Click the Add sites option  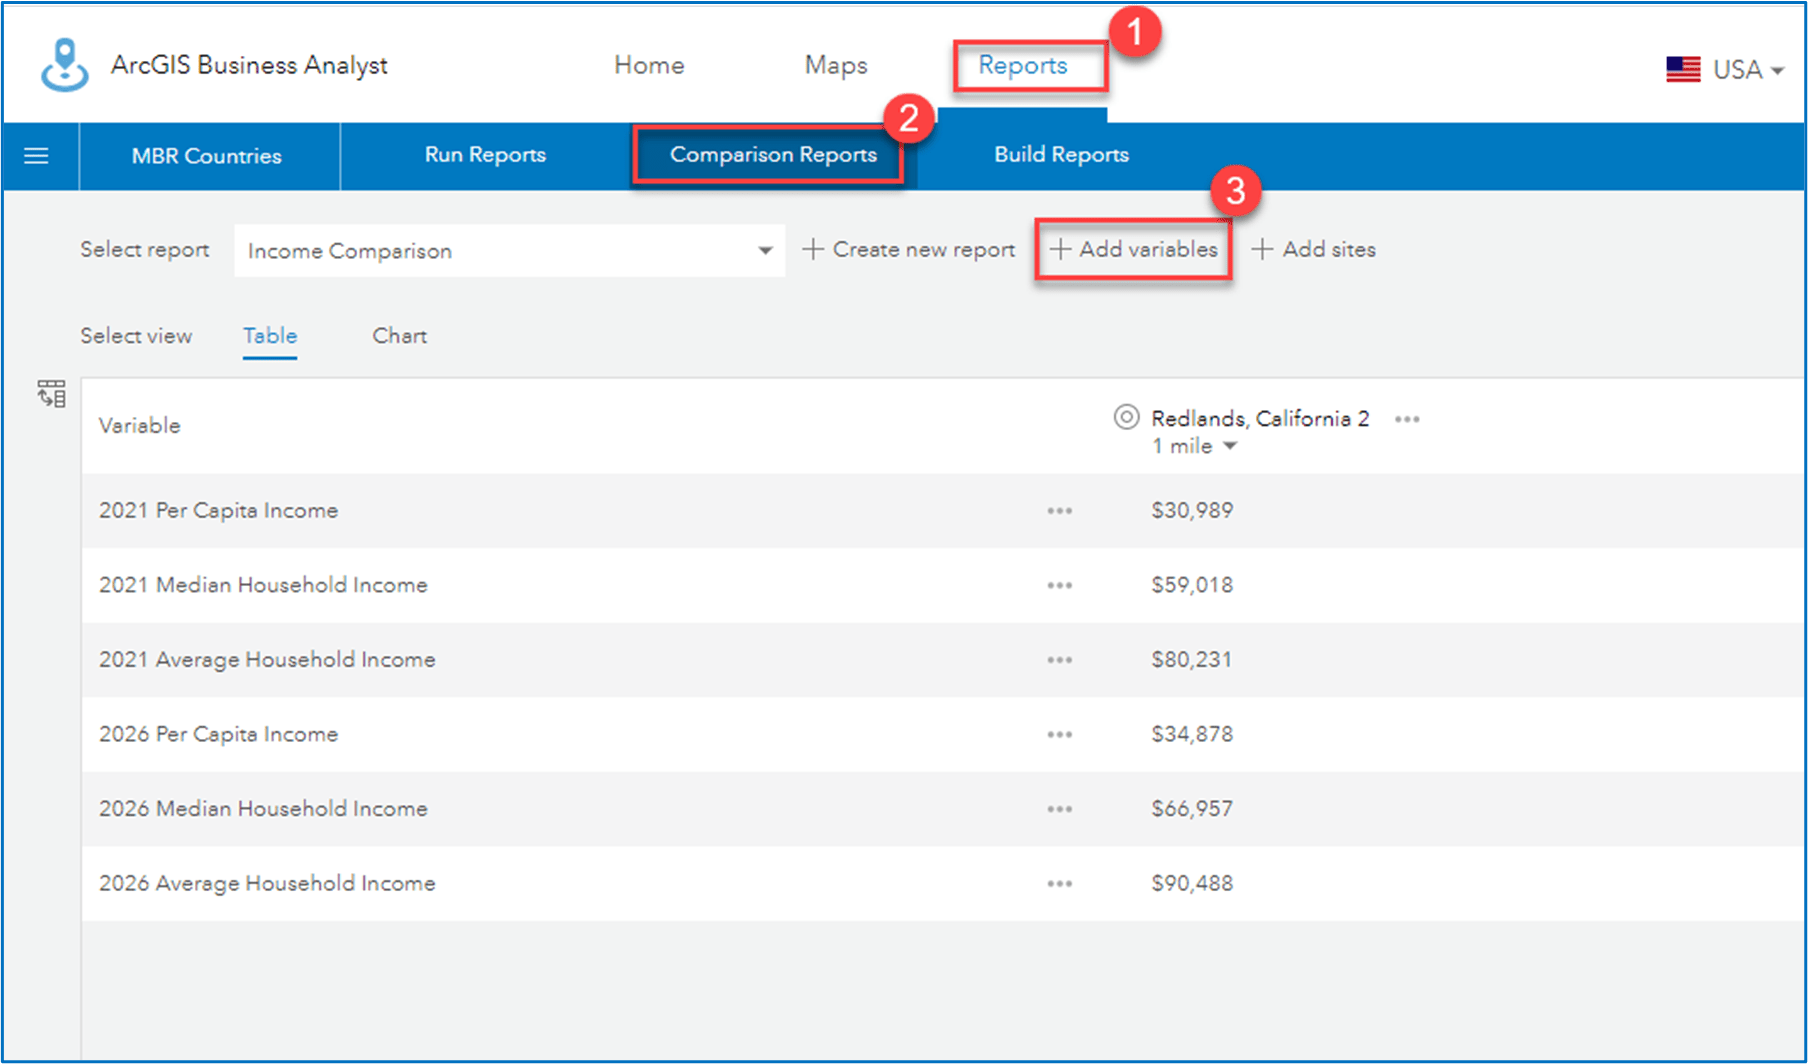(1314, 249)
